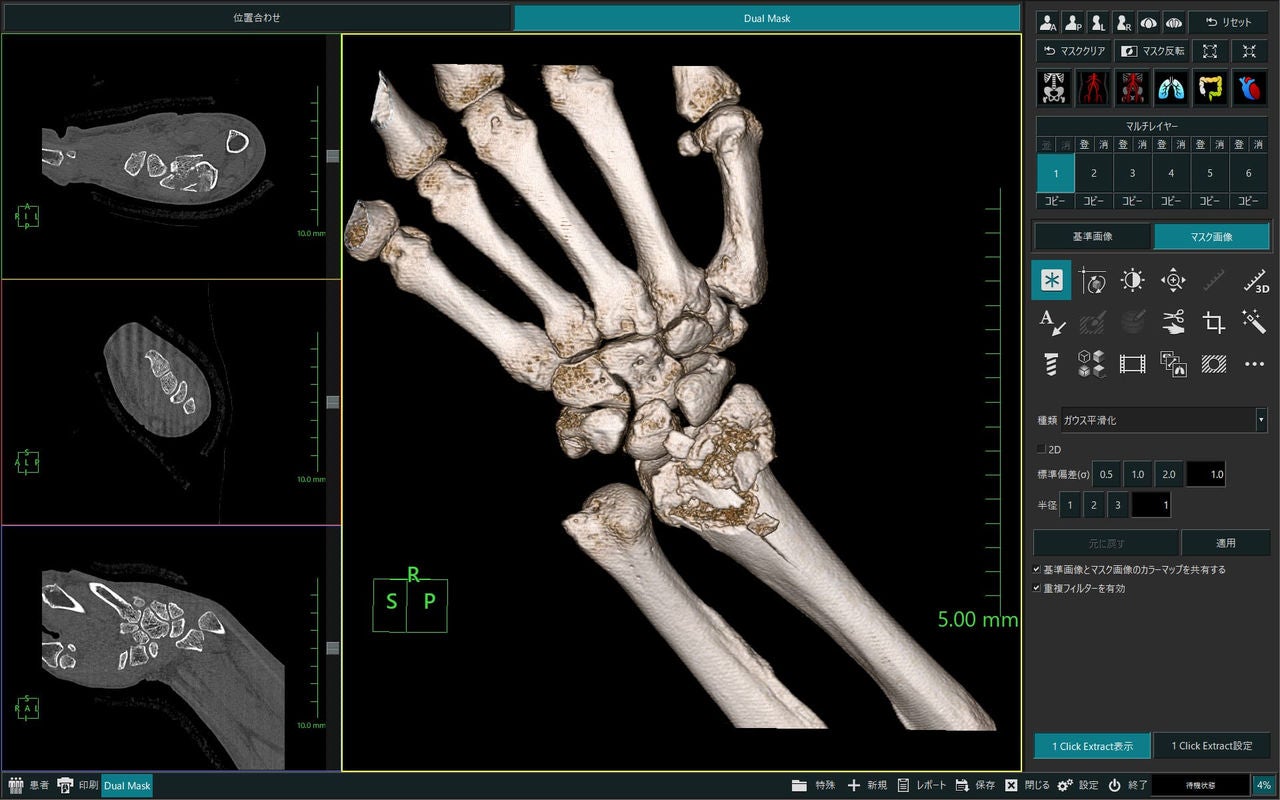Switch to the 基準画像 tab
Screen dimensions: 1280x800
[x=1092, y=237]
